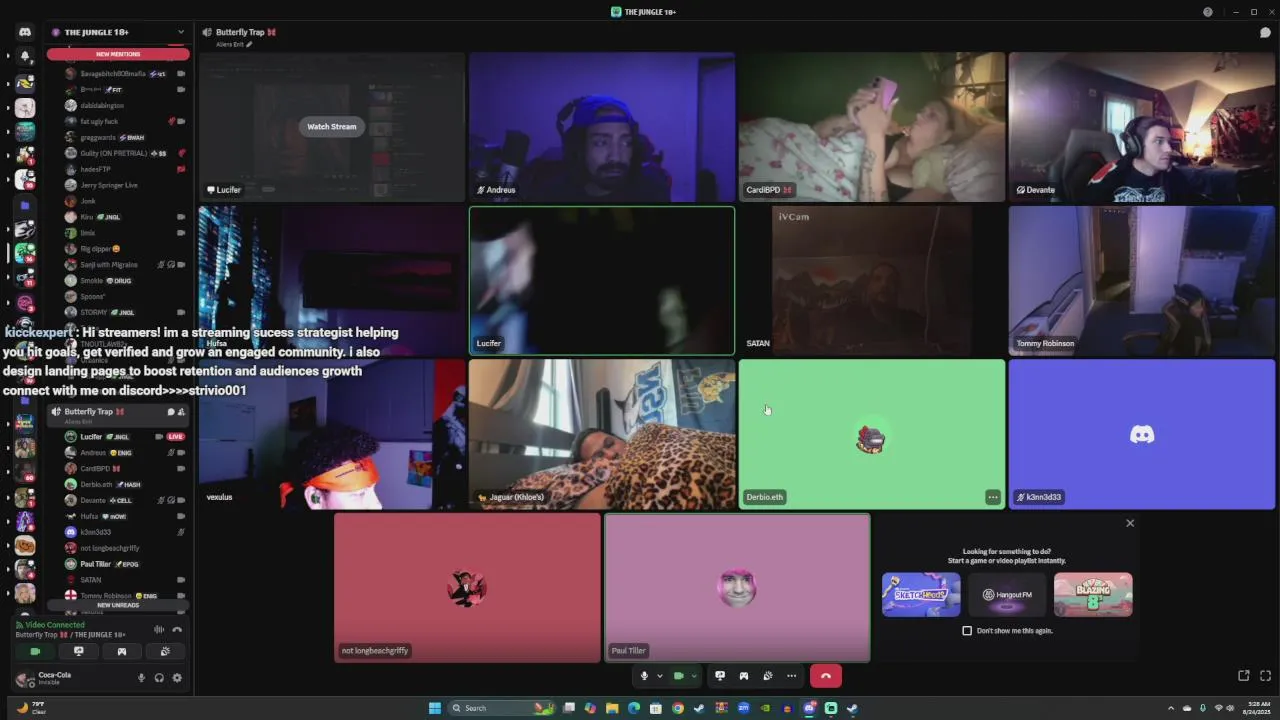Viewport: 1280px width, 720px height.
Task: Show hidden system tray icons chevron
Action: pos(1171,708)
